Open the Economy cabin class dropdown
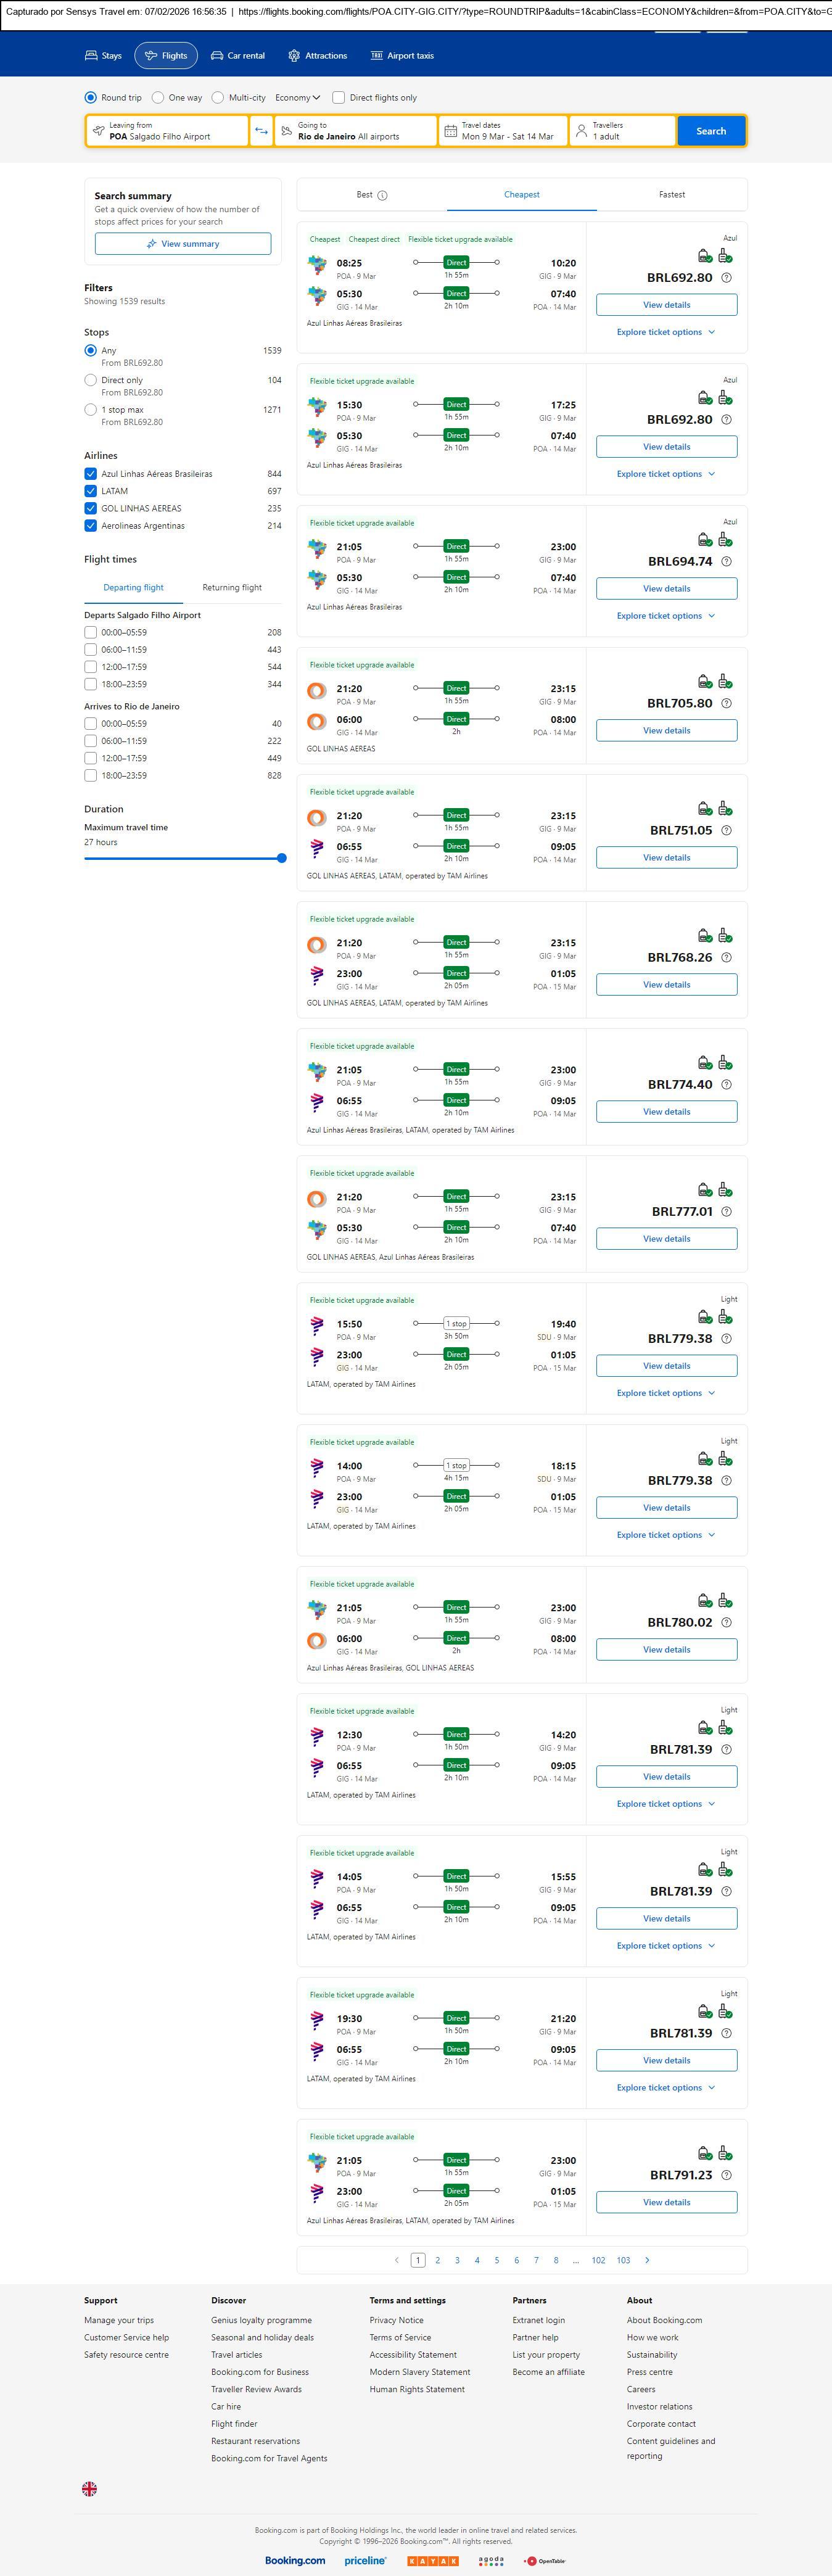The image size is (832, 2576). pos(298,98)
